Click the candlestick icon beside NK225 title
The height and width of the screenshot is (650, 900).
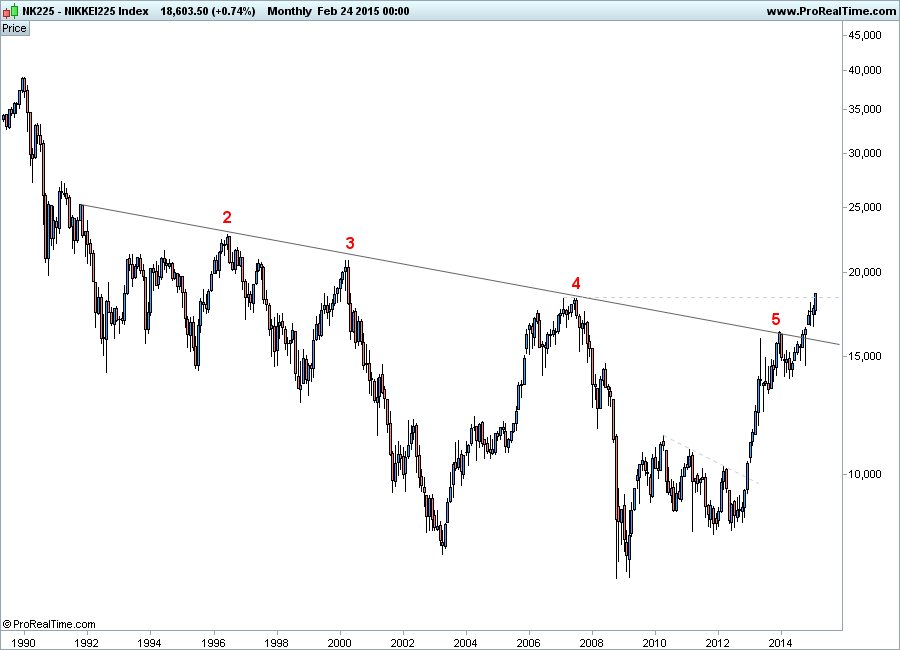[x=11, y=11]
